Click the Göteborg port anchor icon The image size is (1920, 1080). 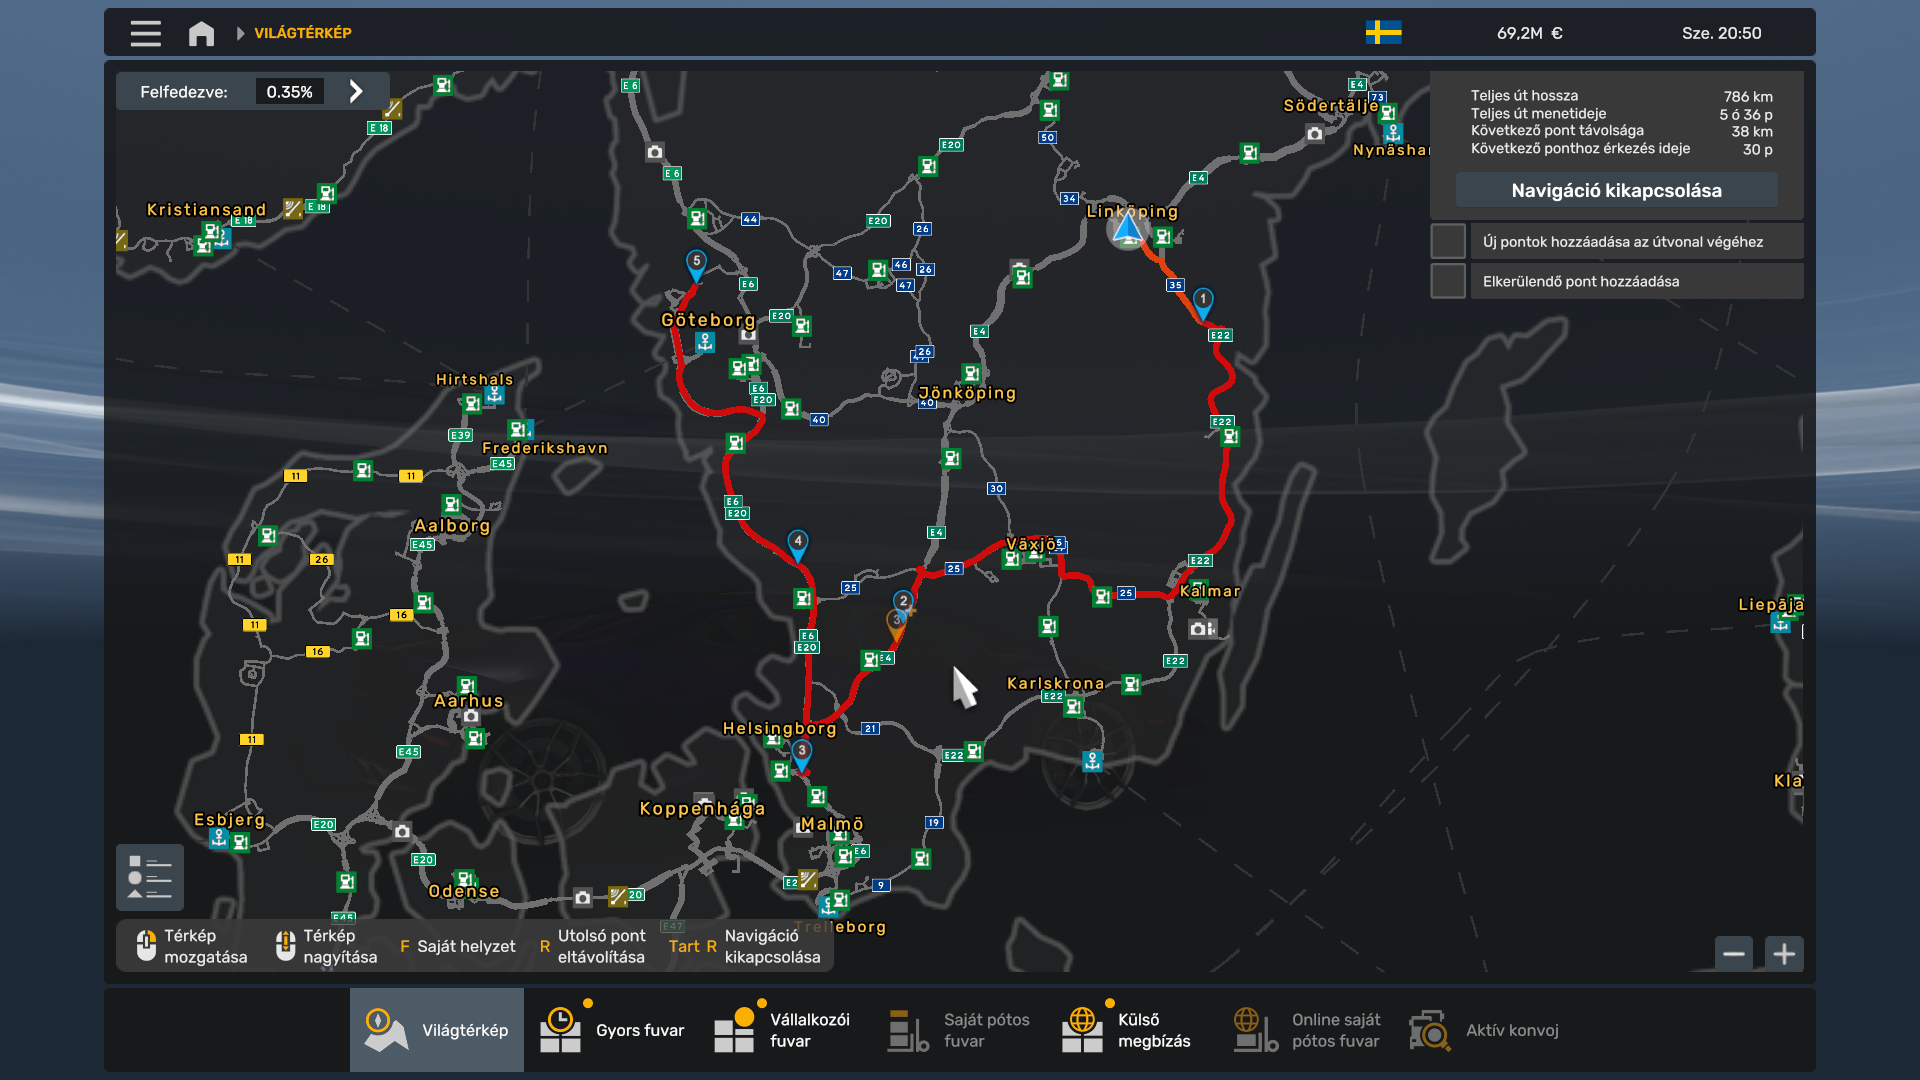705,342
